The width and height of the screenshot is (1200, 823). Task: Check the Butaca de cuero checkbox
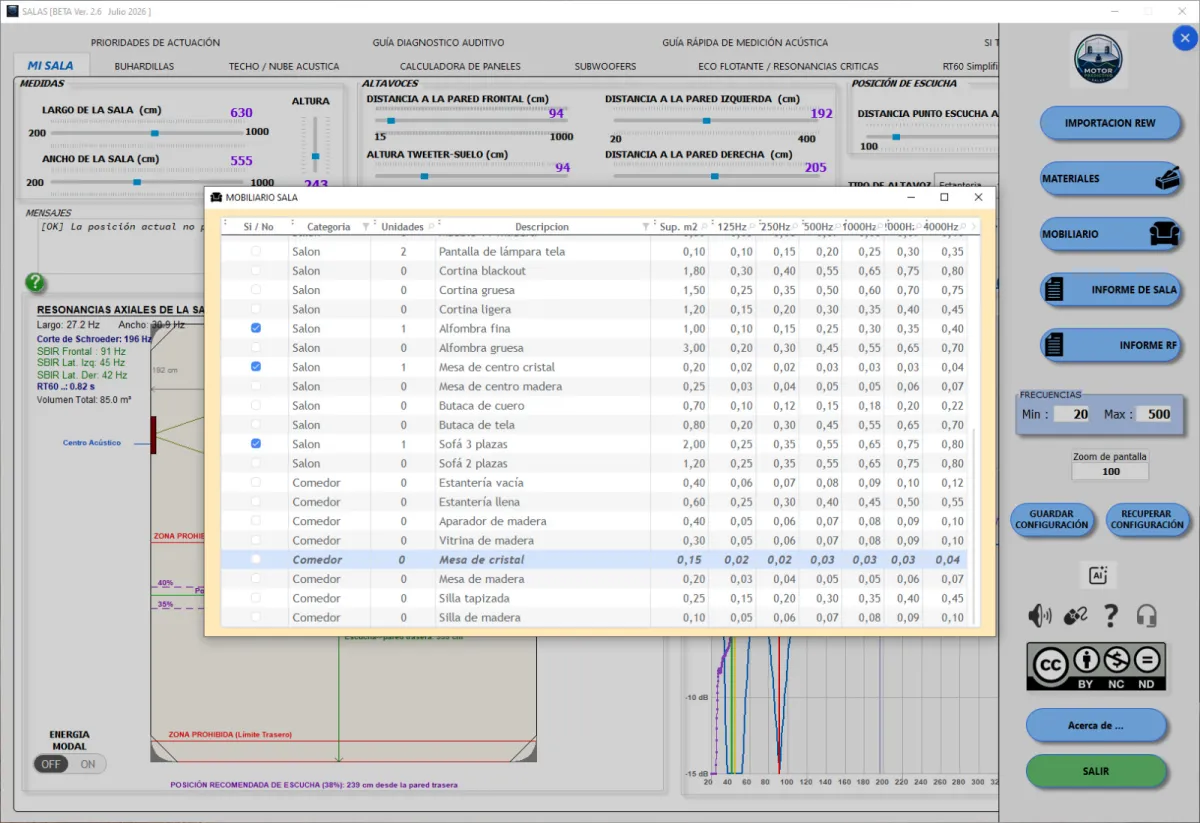tap(256, 405)
